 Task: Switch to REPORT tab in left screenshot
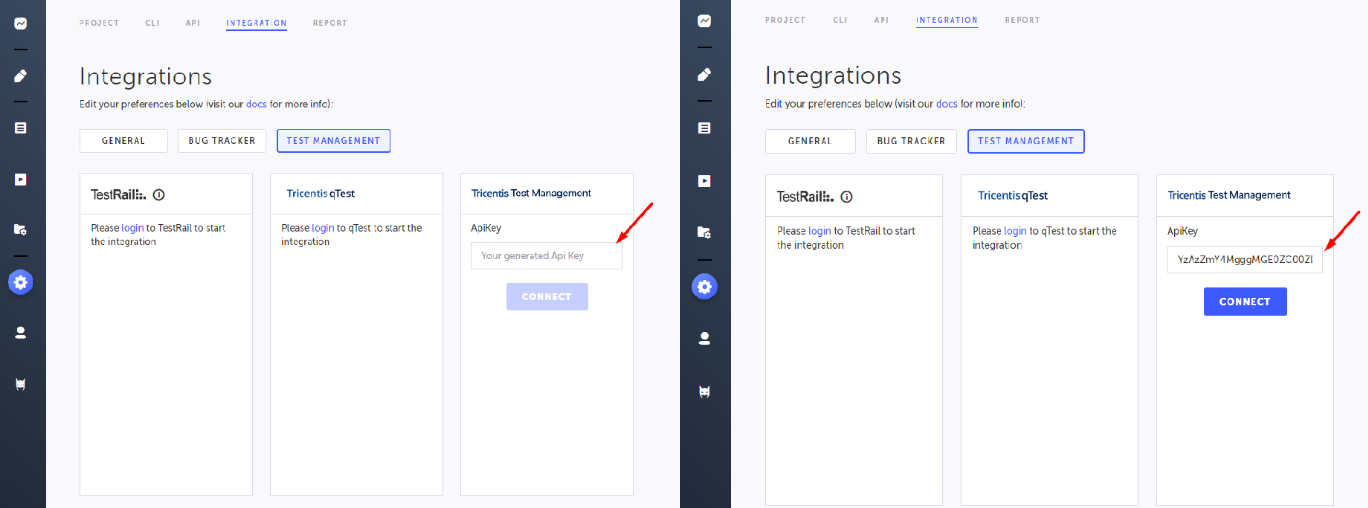tap(330, 23)
